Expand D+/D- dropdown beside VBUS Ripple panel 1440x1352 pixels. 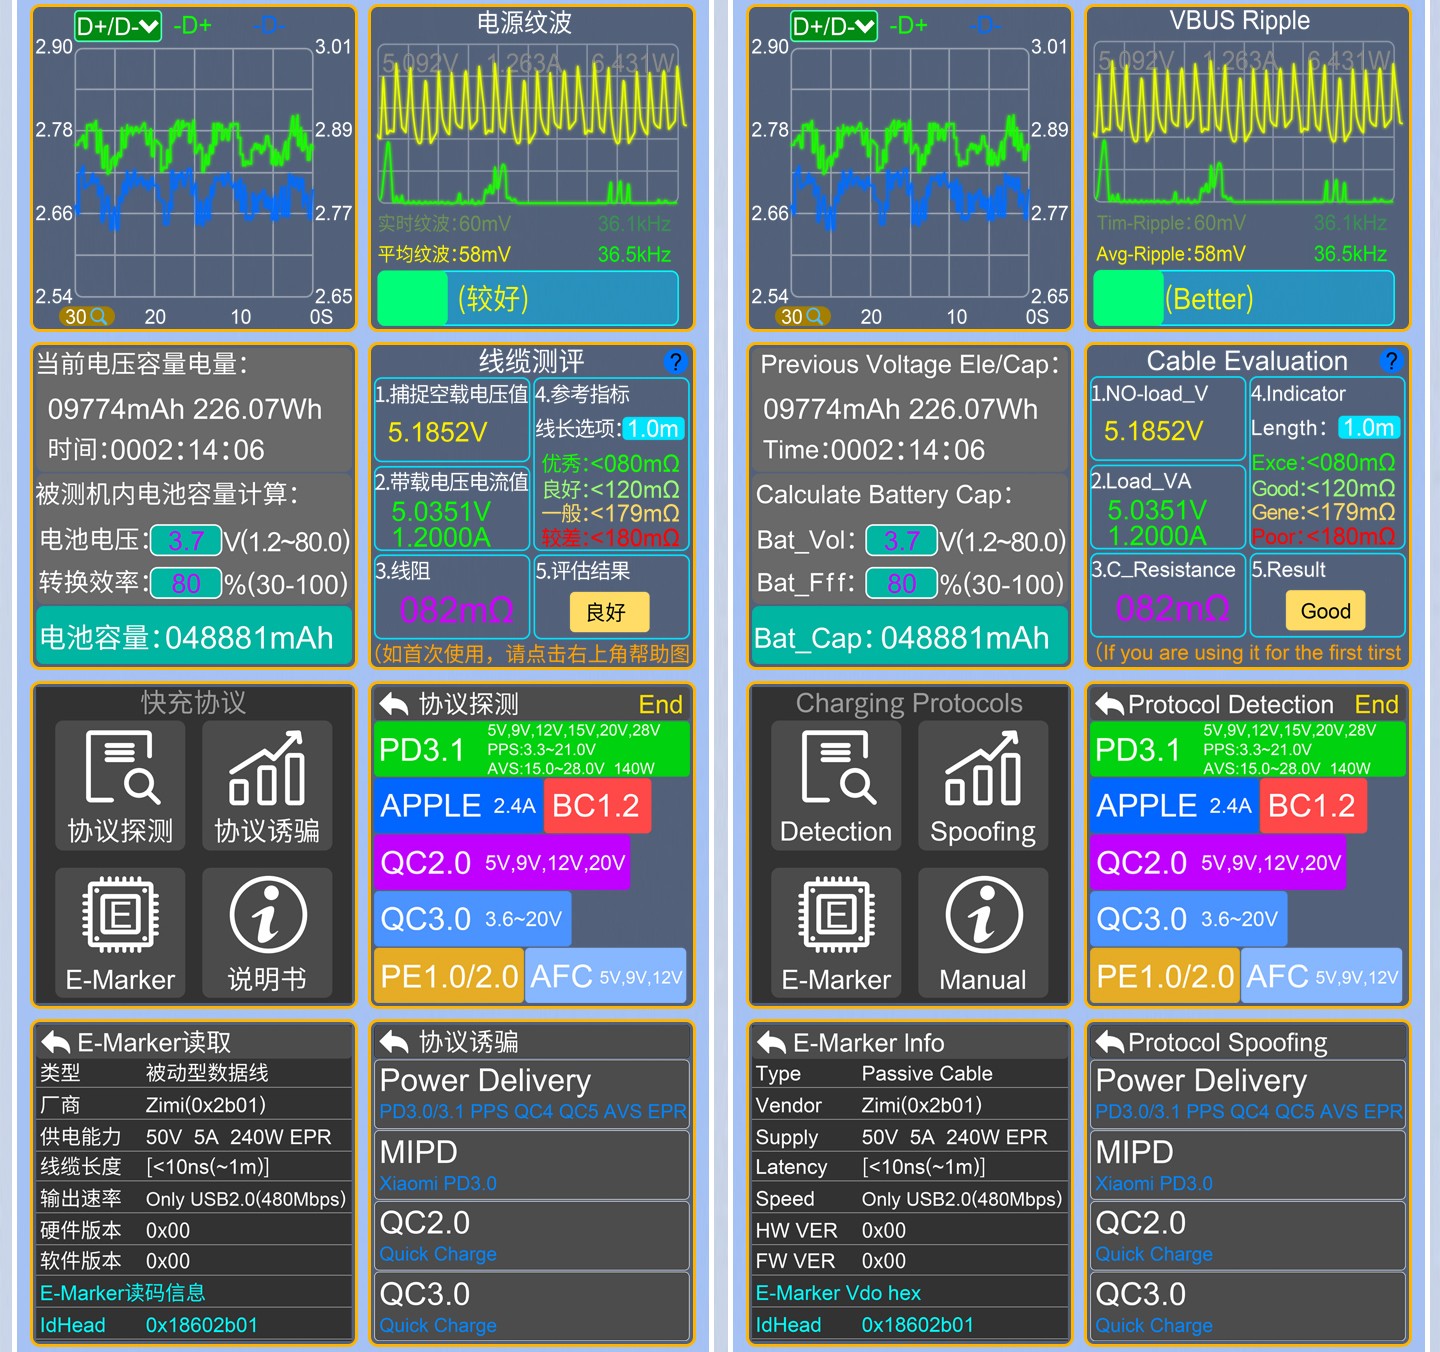click(x=834, y=26)
